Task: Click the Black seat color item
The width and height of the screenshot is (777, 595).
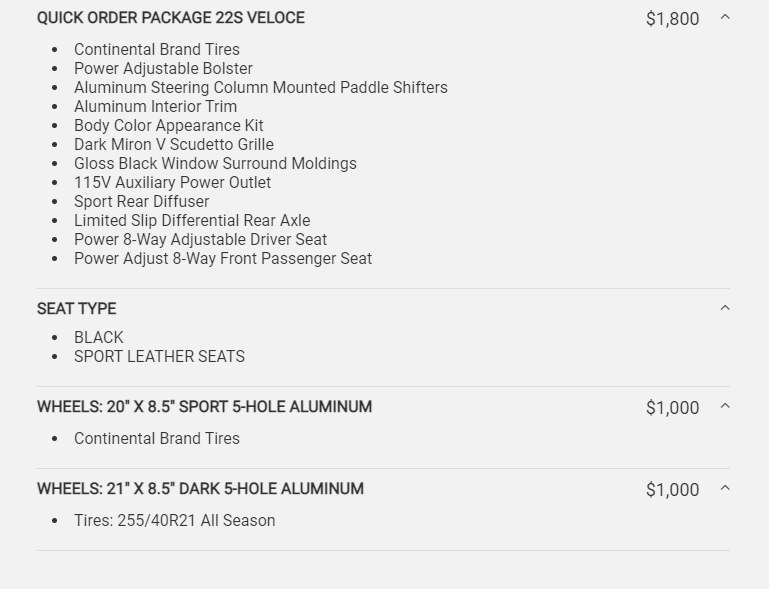Action: click(99, 337)
